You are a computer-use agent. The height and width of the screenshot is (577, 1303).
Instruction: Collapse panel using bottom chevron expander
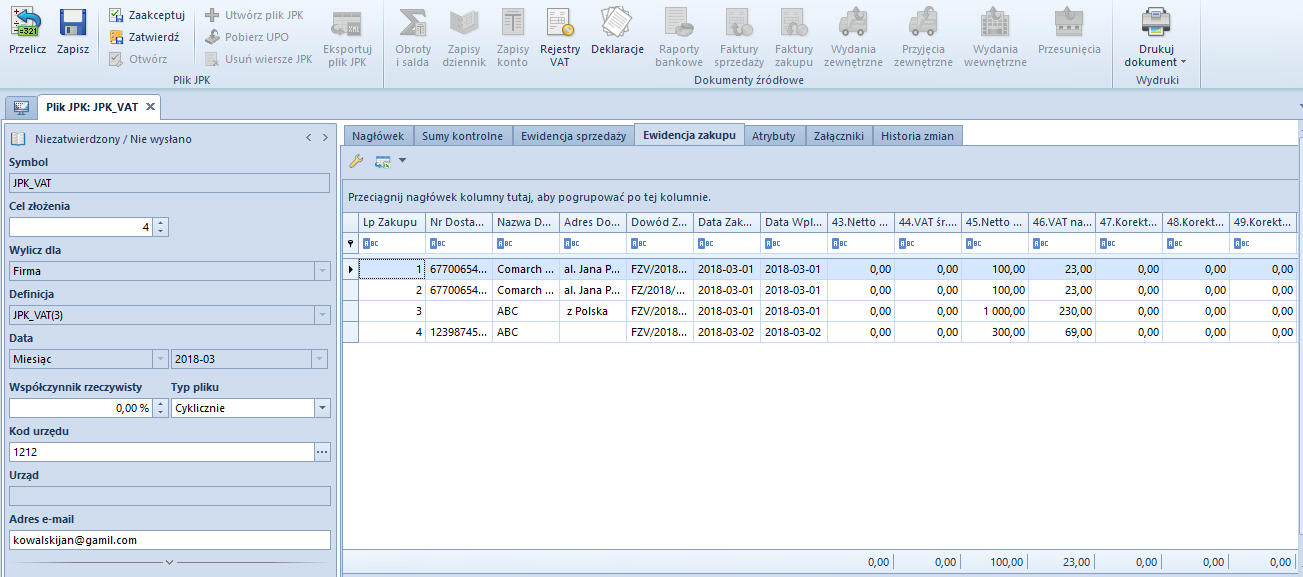click(x=169, y=562)
